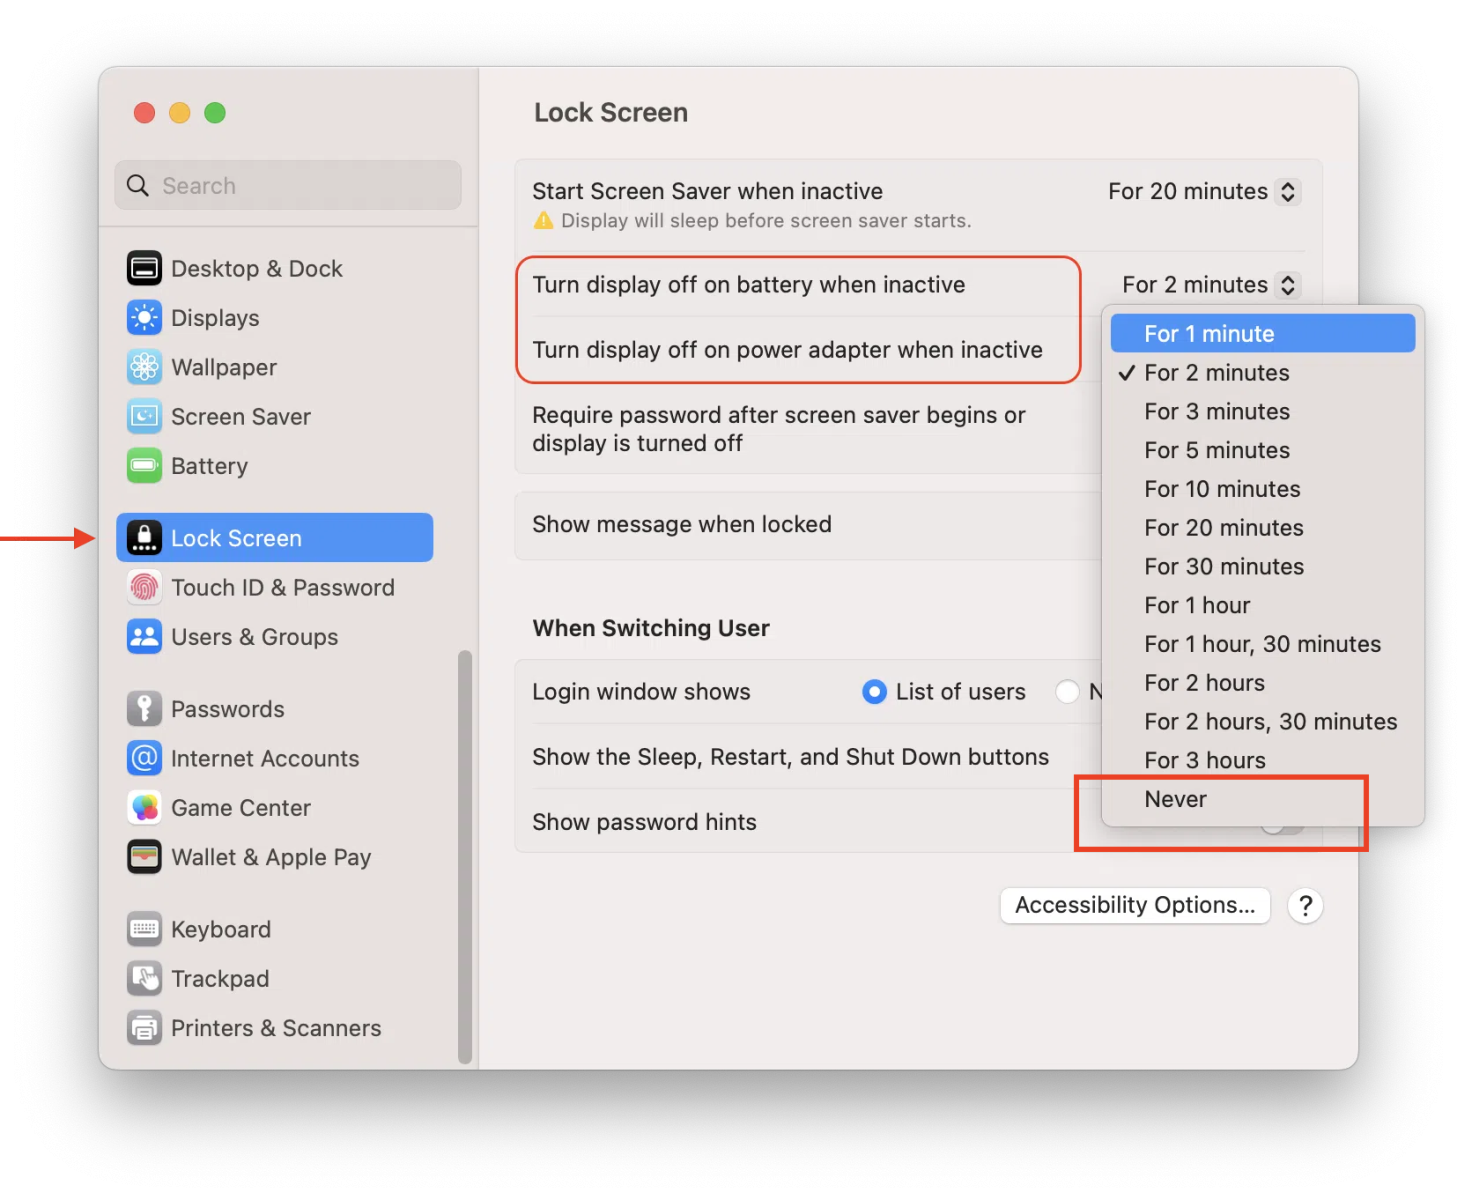Click the yellow warning triangle icon
The width and height of the screenshot is (1457, 1200).
pyautogui.click(x=543, y=220)
